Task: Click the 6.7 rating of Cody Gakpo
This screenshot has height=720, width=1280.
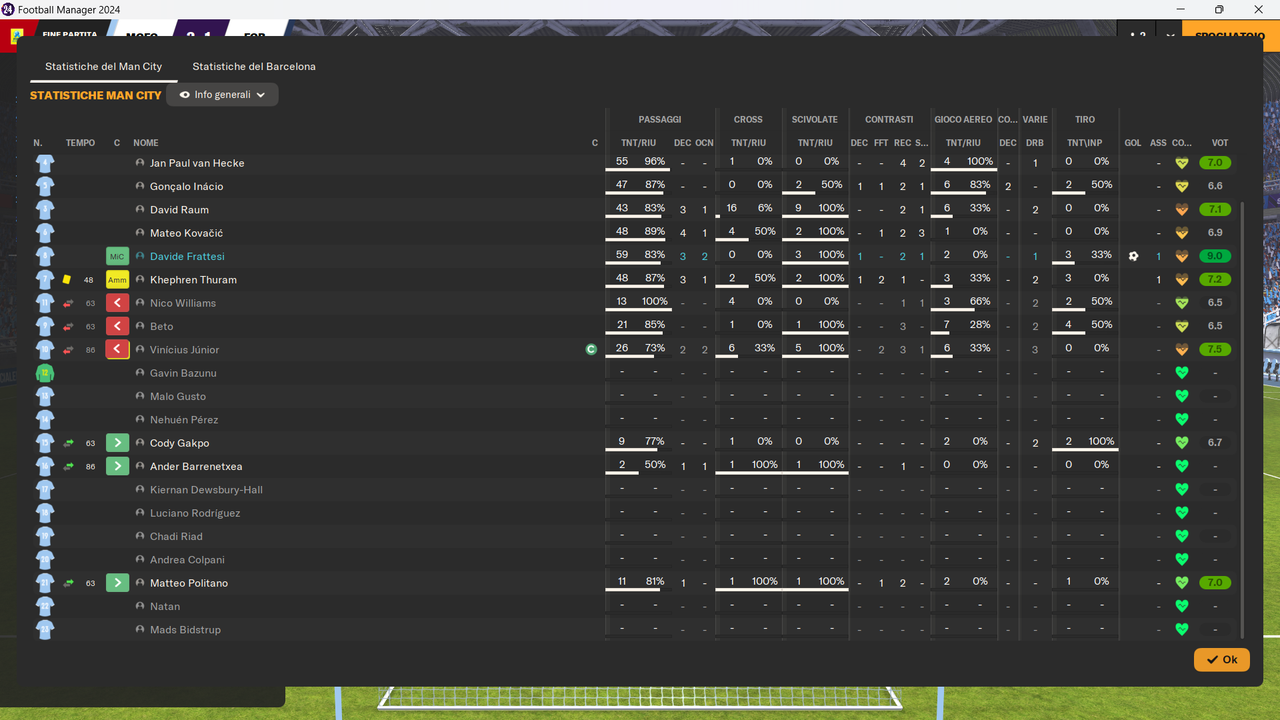Action: (x=1215, y=443)
